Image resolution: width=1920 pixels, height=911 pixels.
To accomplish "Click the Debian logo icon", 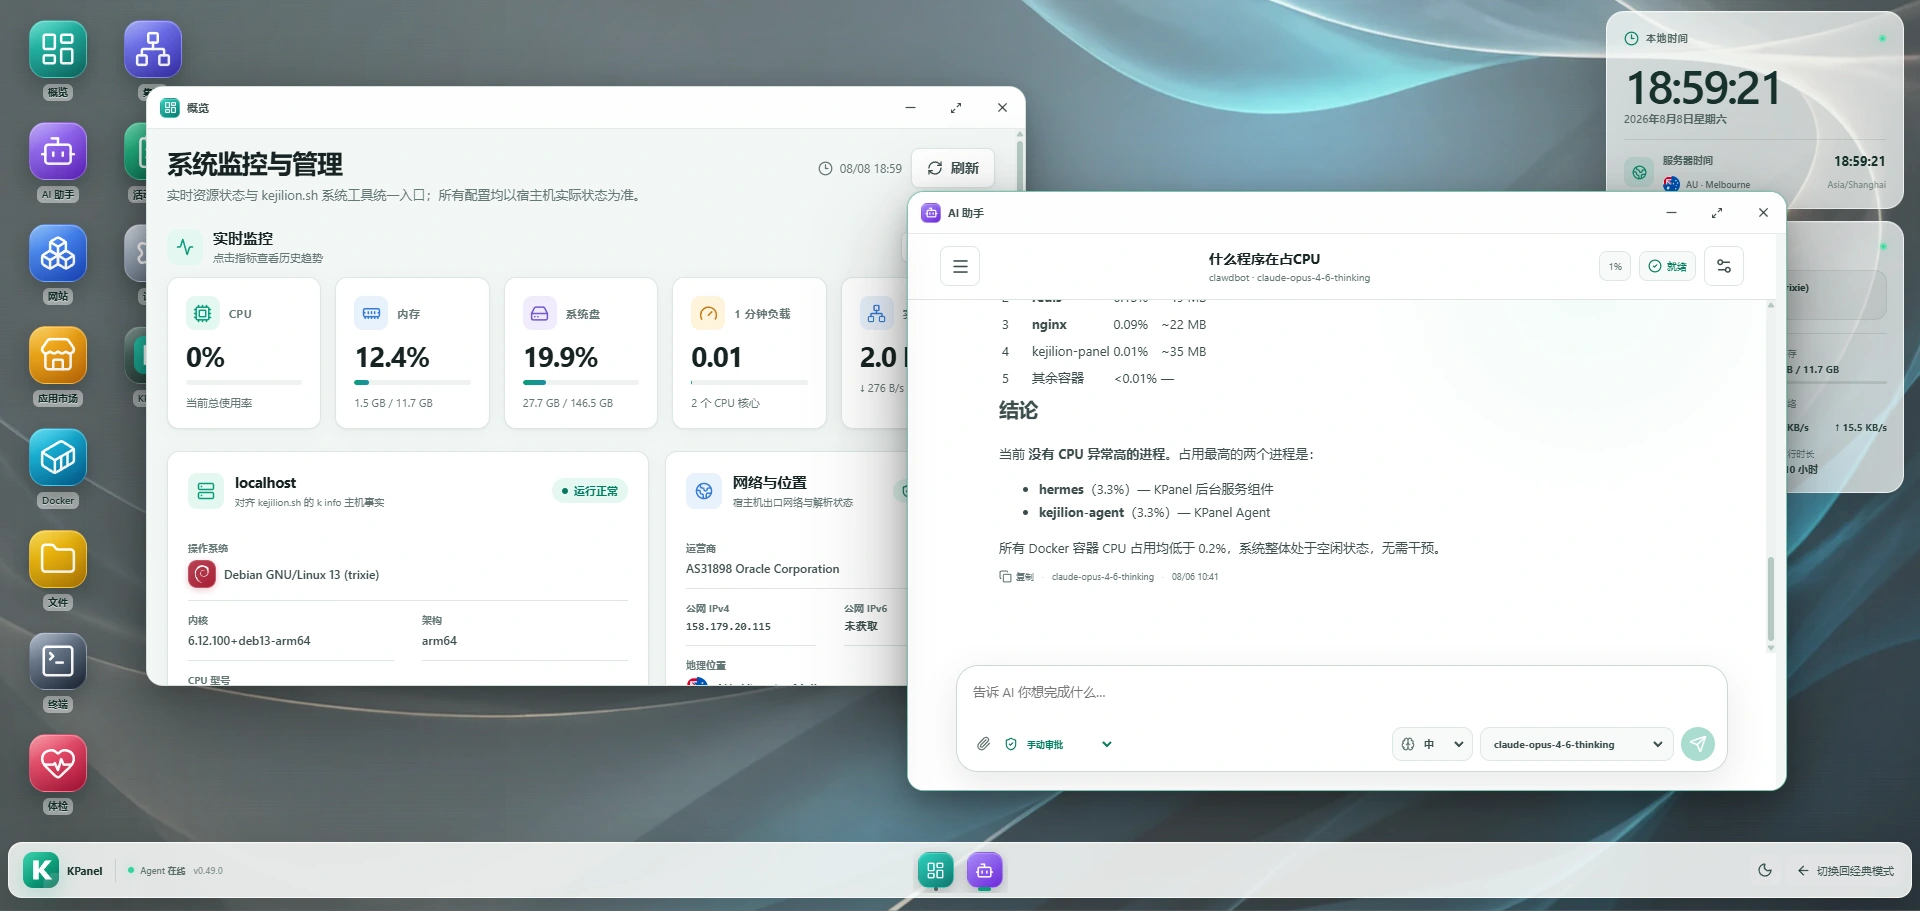I will pos(202,575).
